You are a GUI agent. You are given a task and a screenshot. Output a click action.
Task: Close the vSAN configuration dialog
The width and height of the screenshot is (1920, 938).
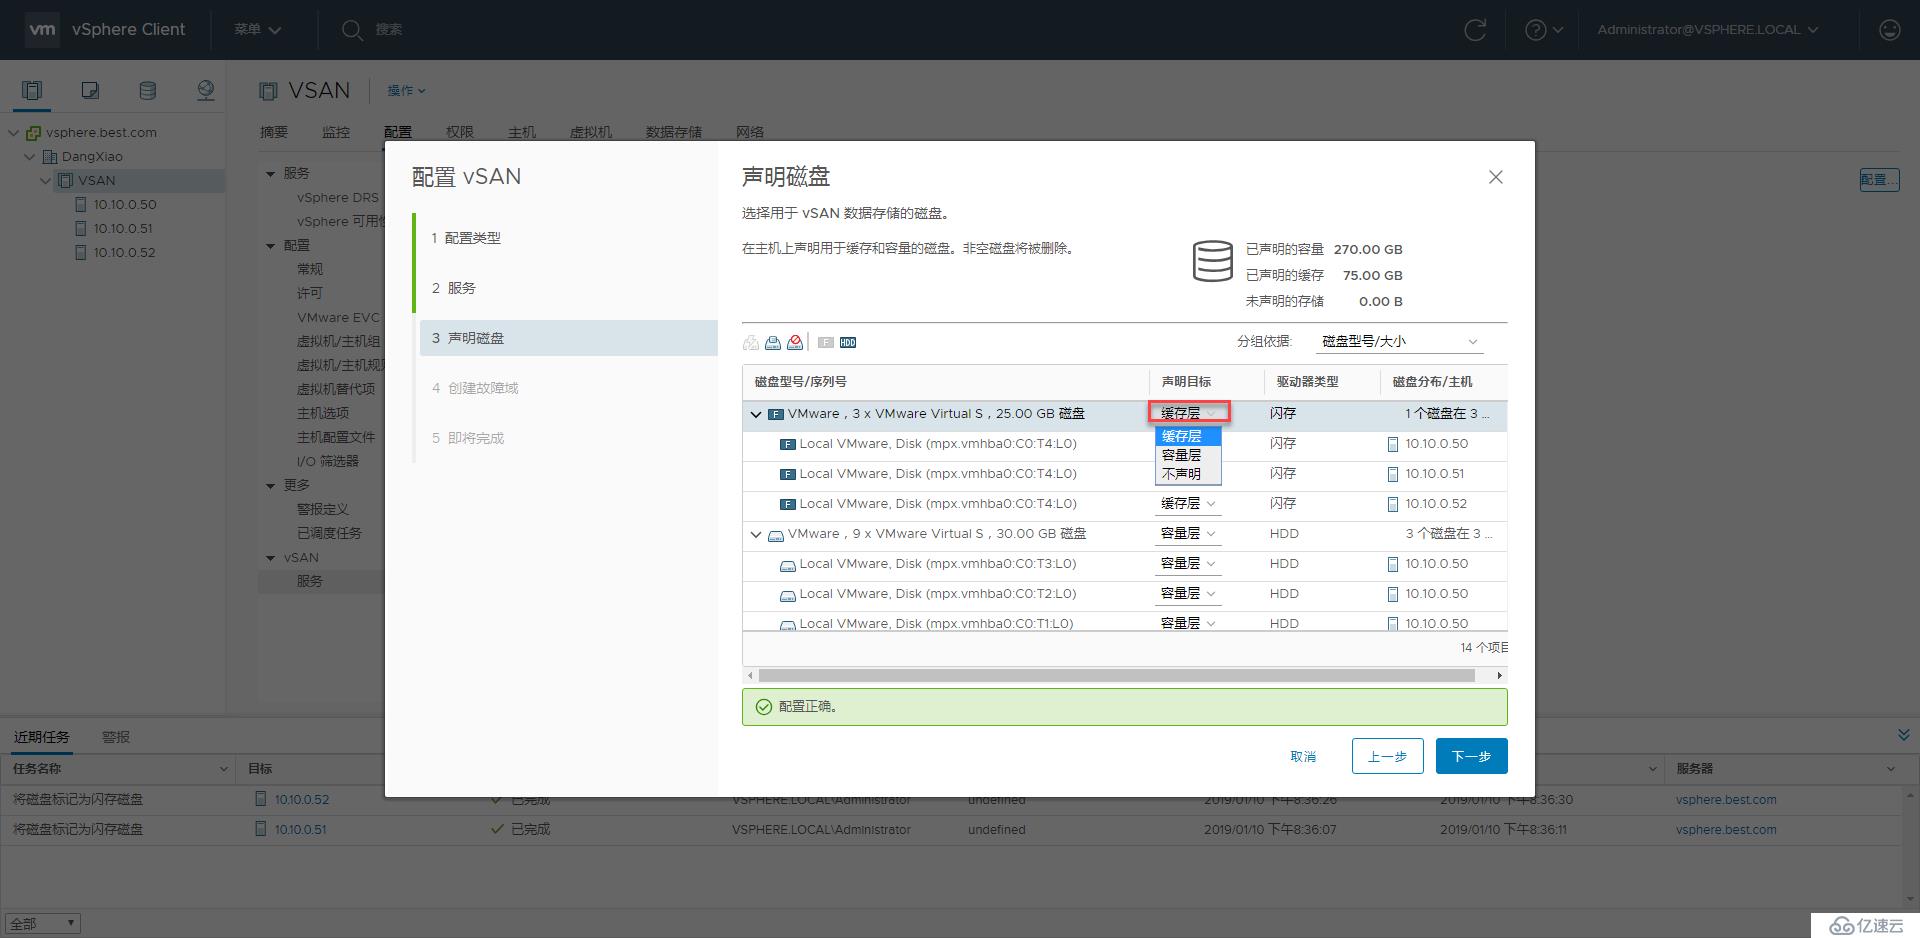[x=1496, y=177]
